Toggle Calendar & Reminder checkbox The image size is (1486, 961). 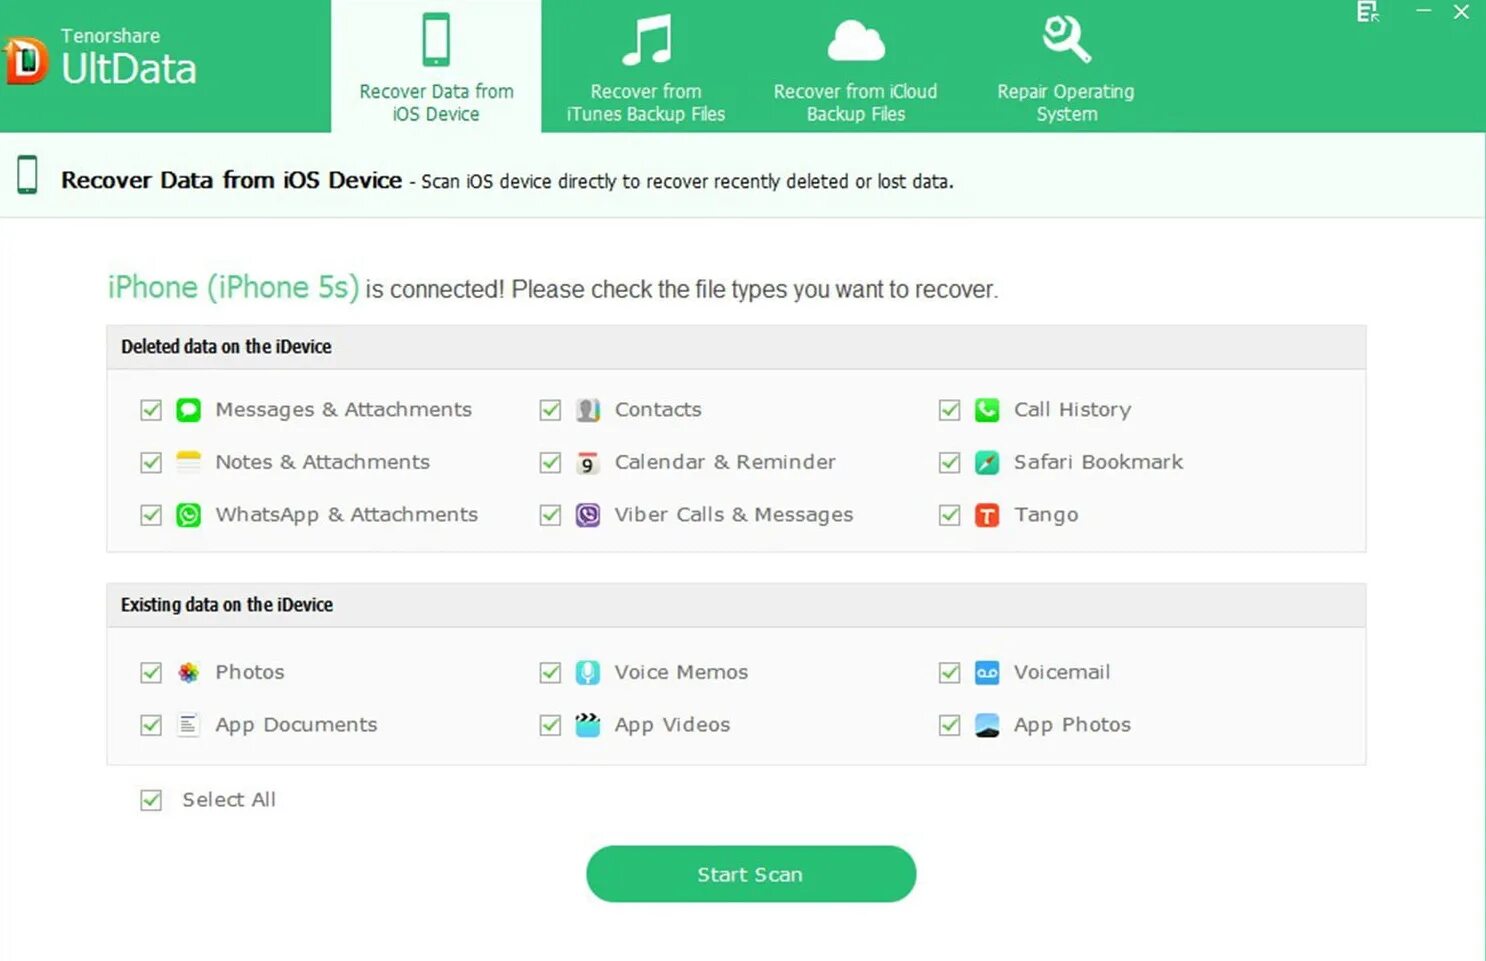point(550,462)
